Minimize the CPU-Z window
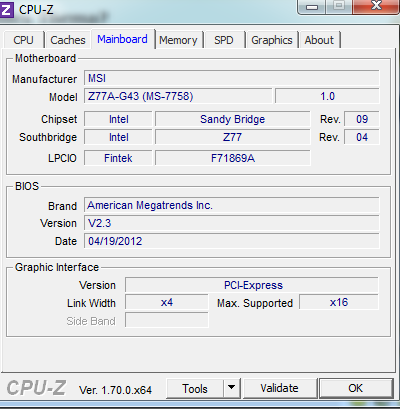 [312, 7]
